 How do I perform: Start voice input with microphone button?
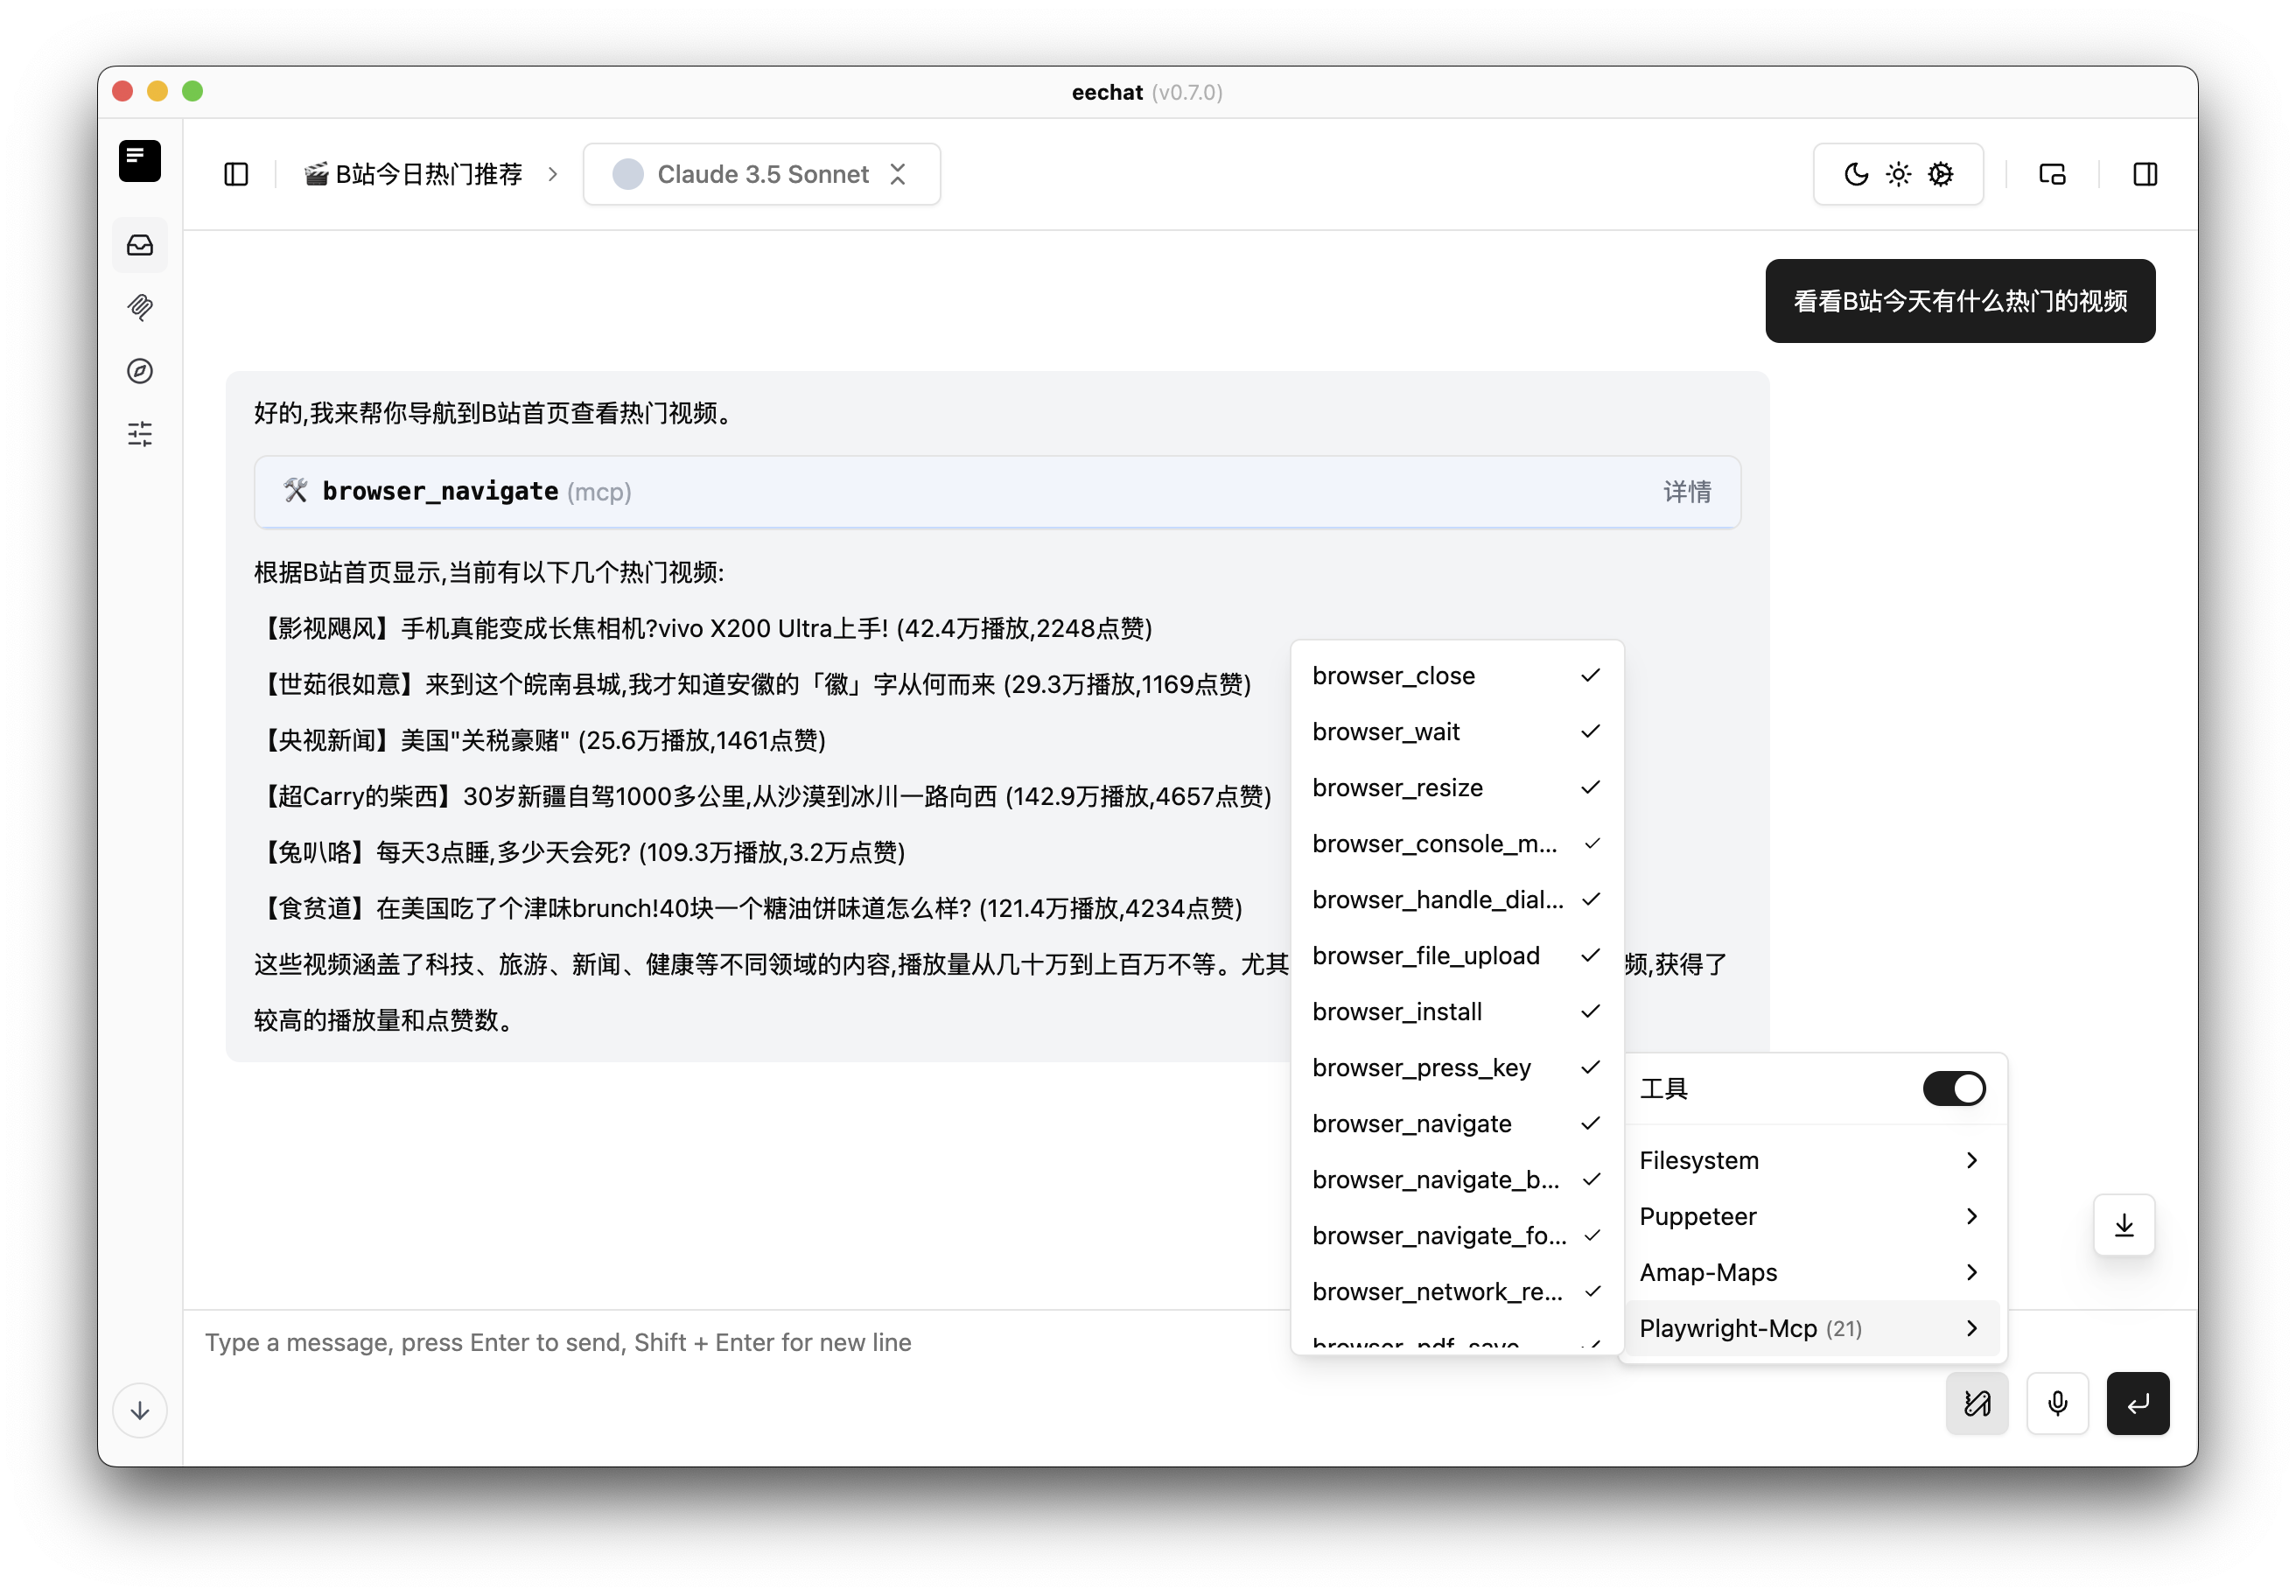pyautogui.click(x=2057, y=1403)
